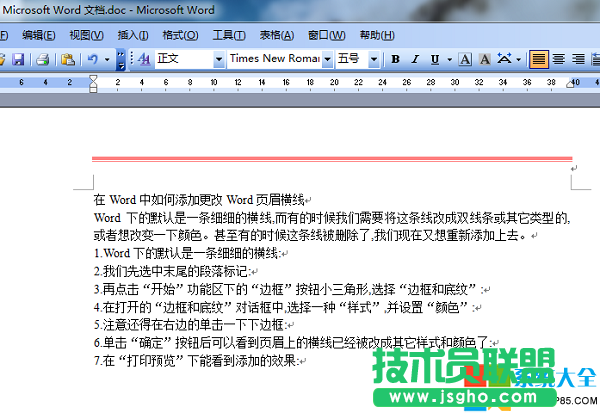Open the 视图(V) menu

click(86, 36)
